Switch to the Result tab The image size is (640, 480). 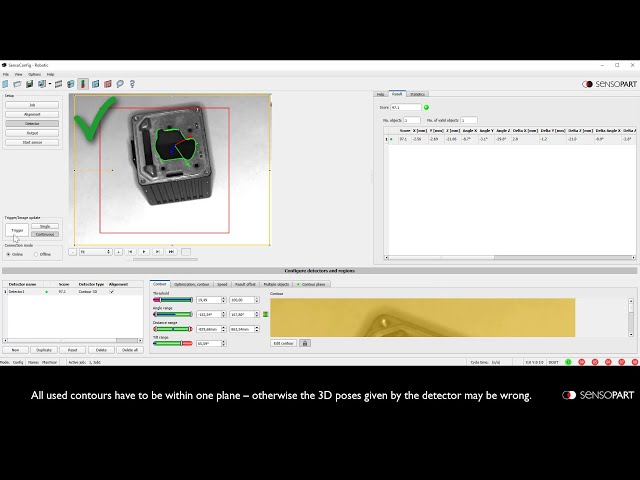(x=397, y=94)
